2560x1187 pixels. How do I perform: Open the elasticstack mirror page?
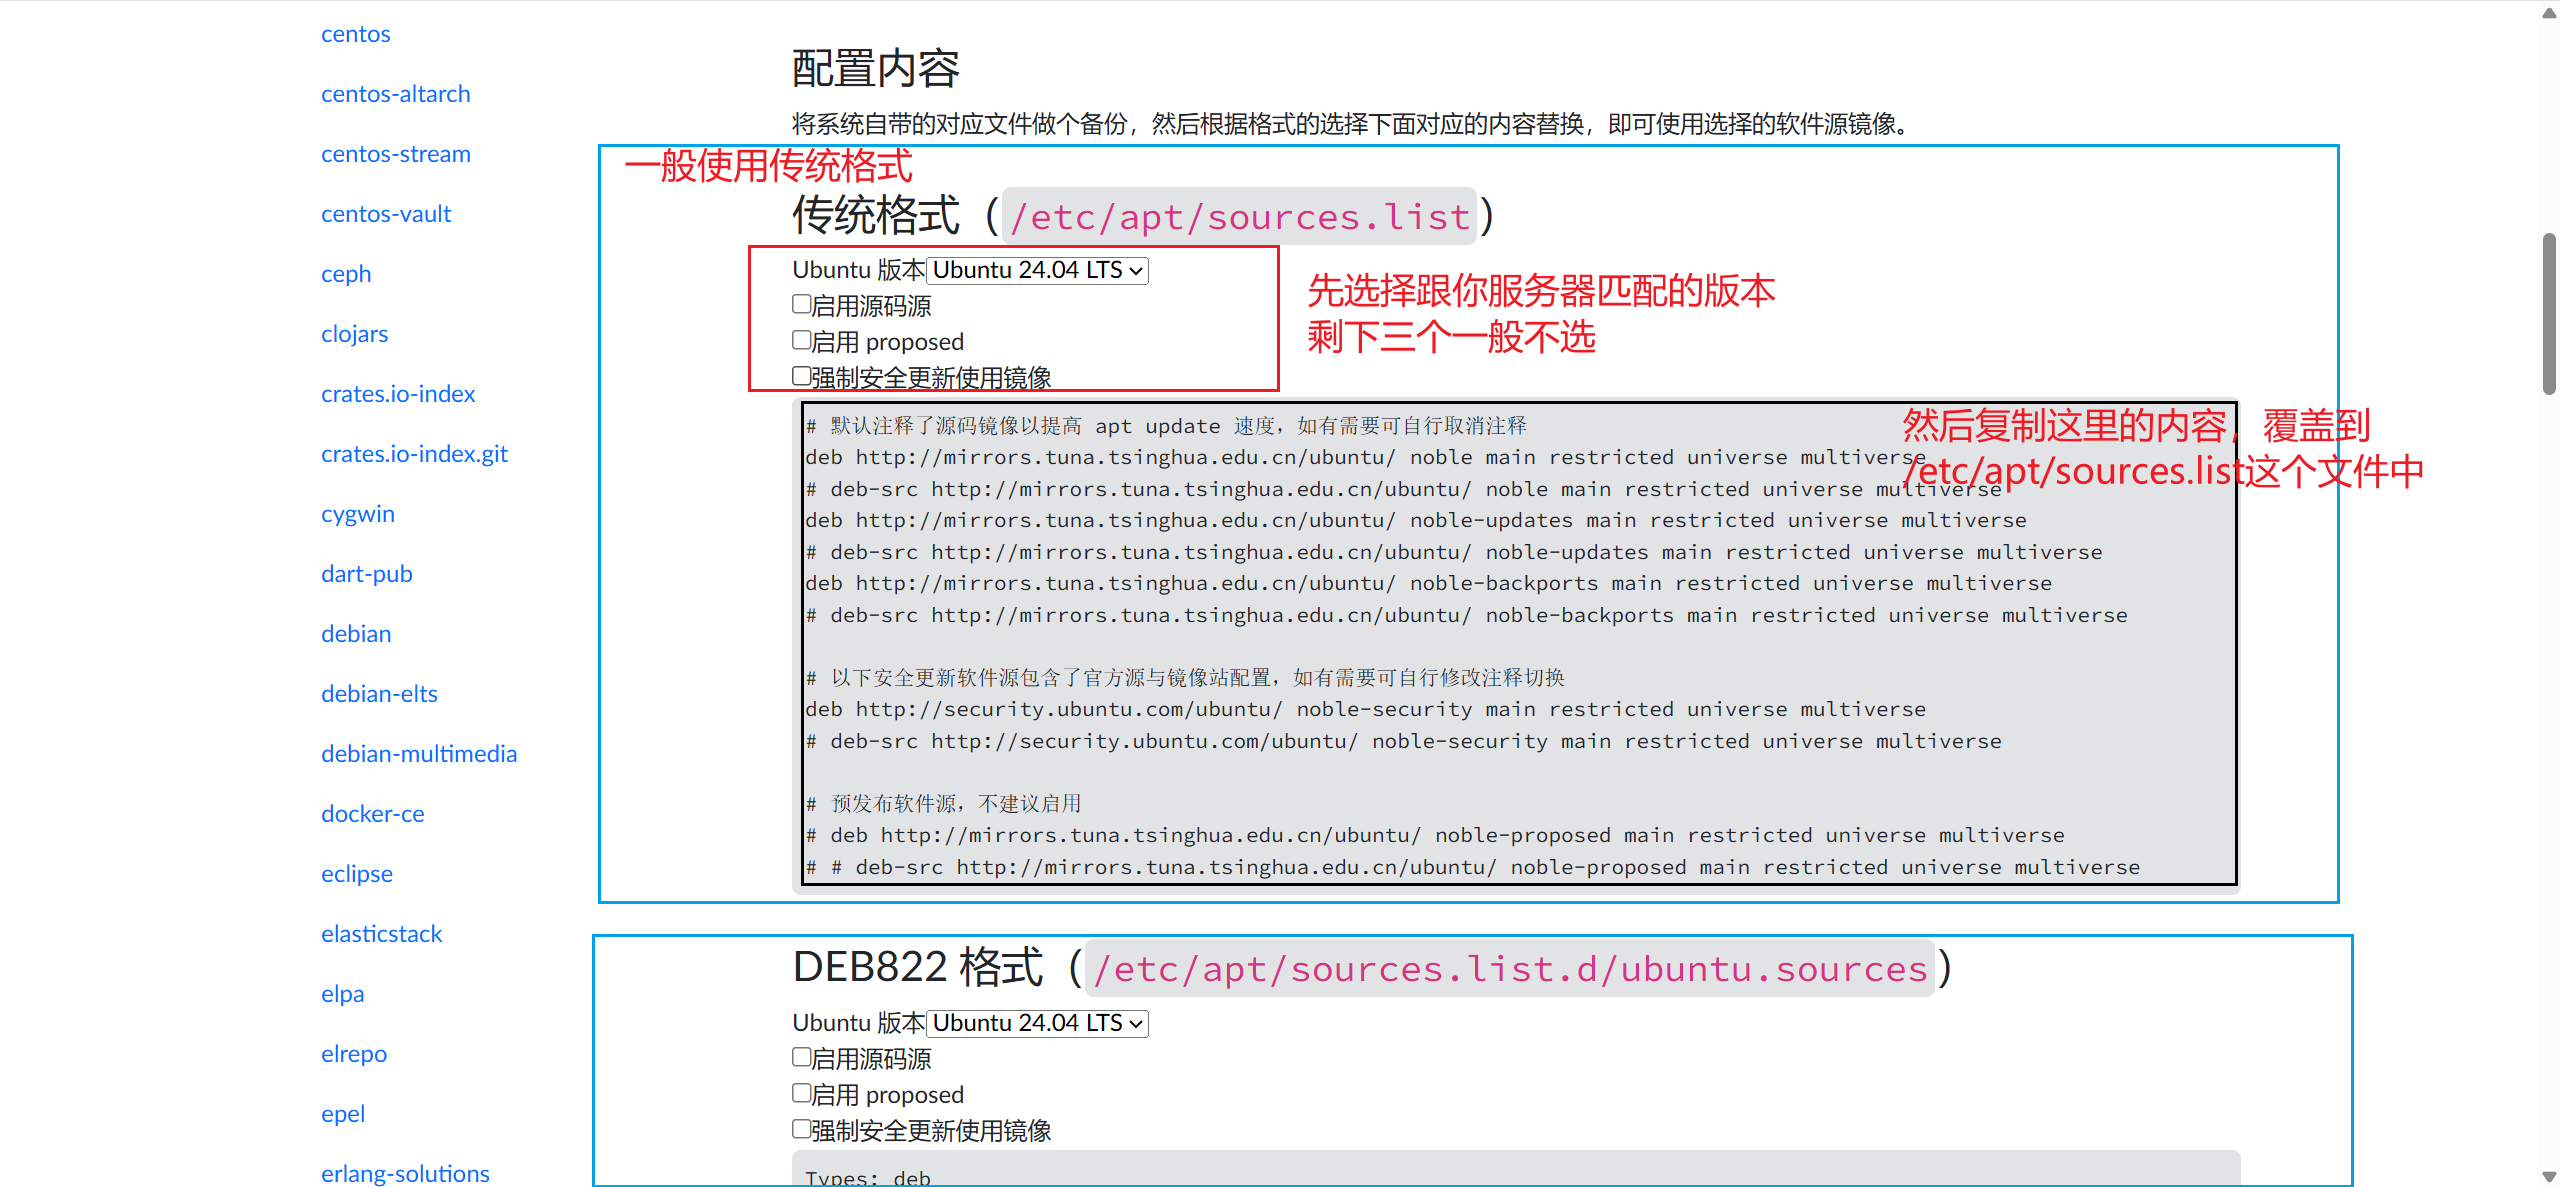(381, 933)
